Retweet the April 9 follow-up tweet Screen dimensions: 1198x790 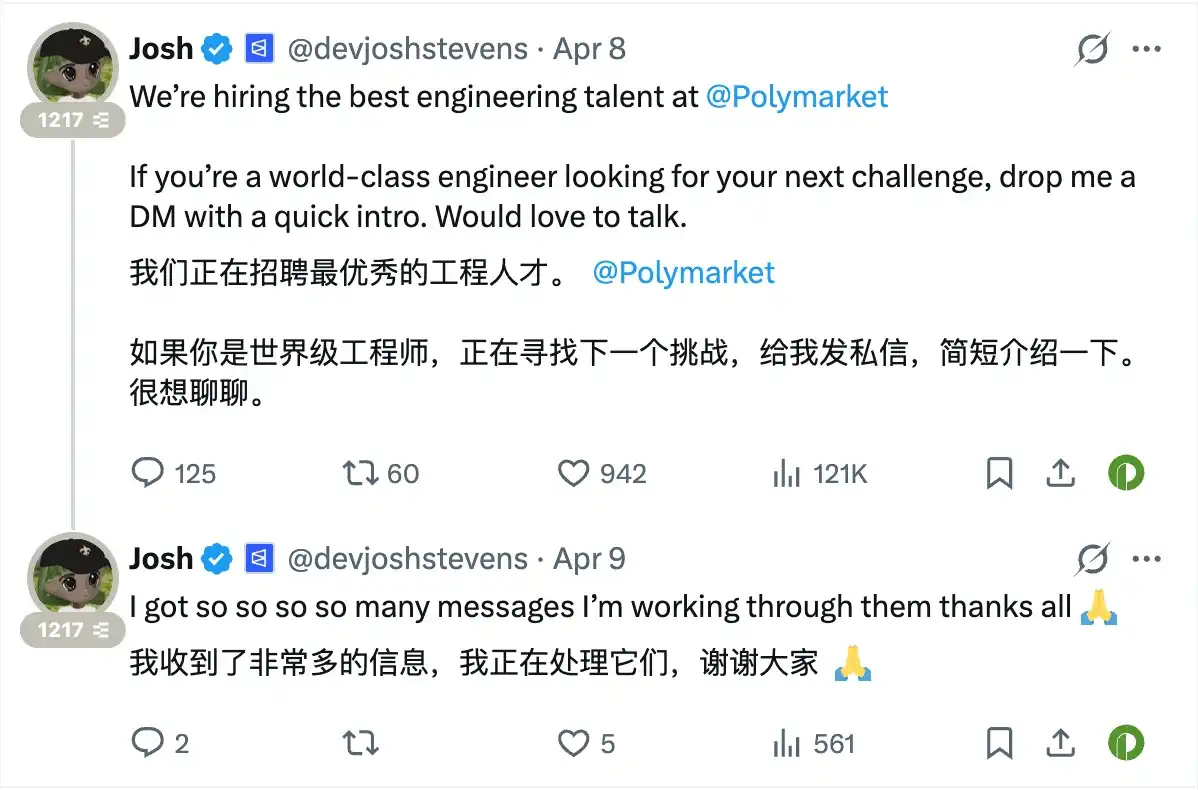pos(361,743)
